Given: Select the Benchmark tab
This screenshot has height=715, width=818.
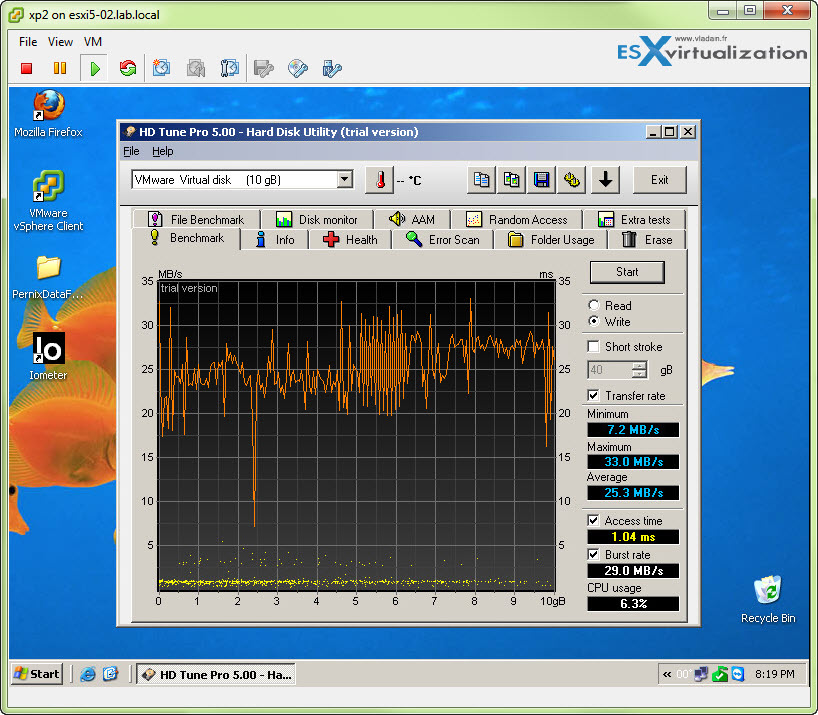Looking at the screenshot, I should pyautogui.click(x=187, y=238).
